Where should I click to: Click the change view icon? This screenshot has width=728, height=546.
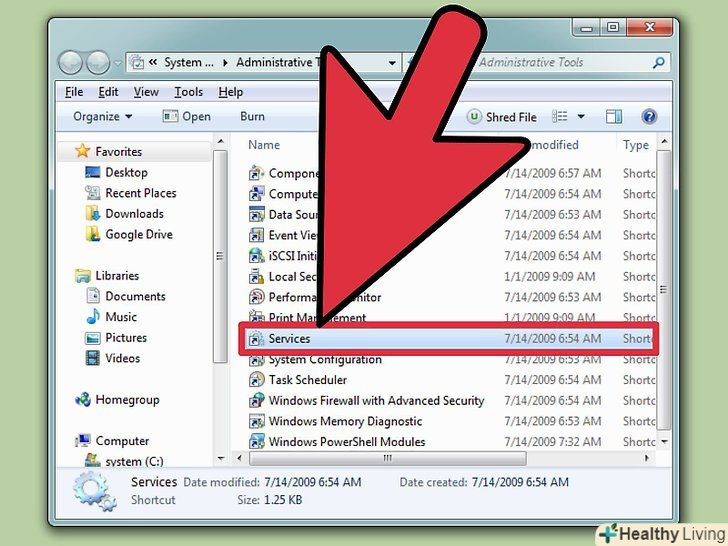click(x=559, y=116)
